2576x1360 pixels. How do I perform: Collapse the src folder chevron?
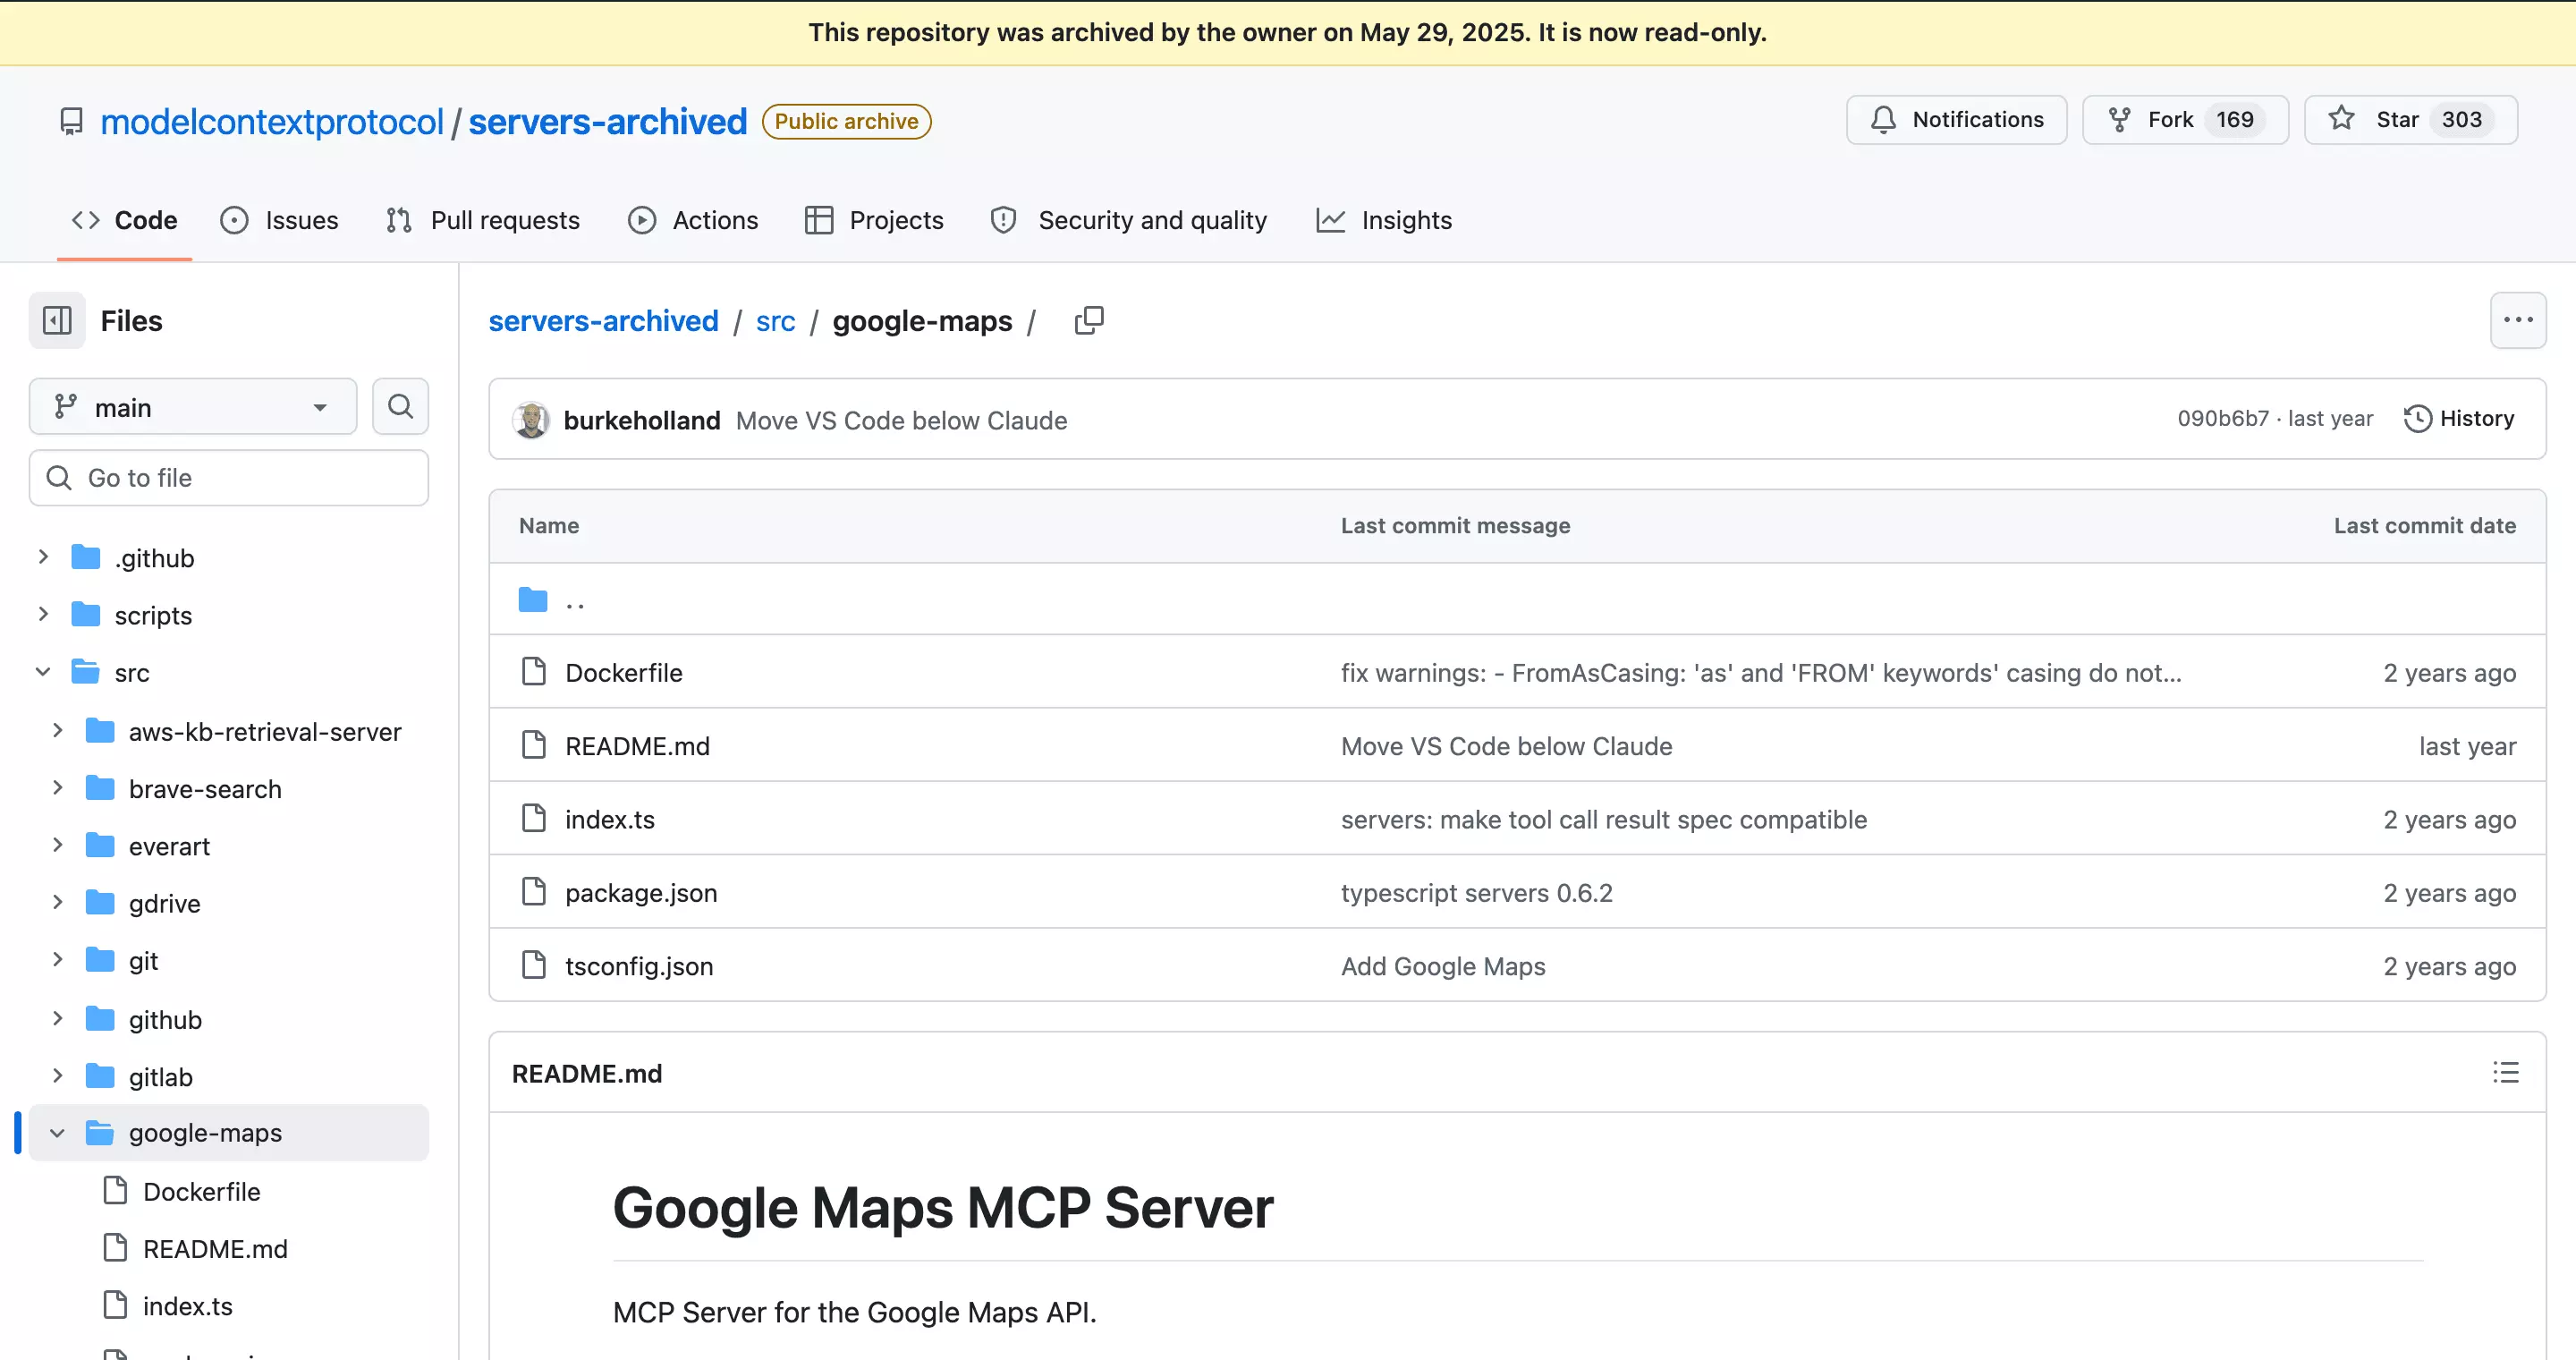[x=43, y=672]
